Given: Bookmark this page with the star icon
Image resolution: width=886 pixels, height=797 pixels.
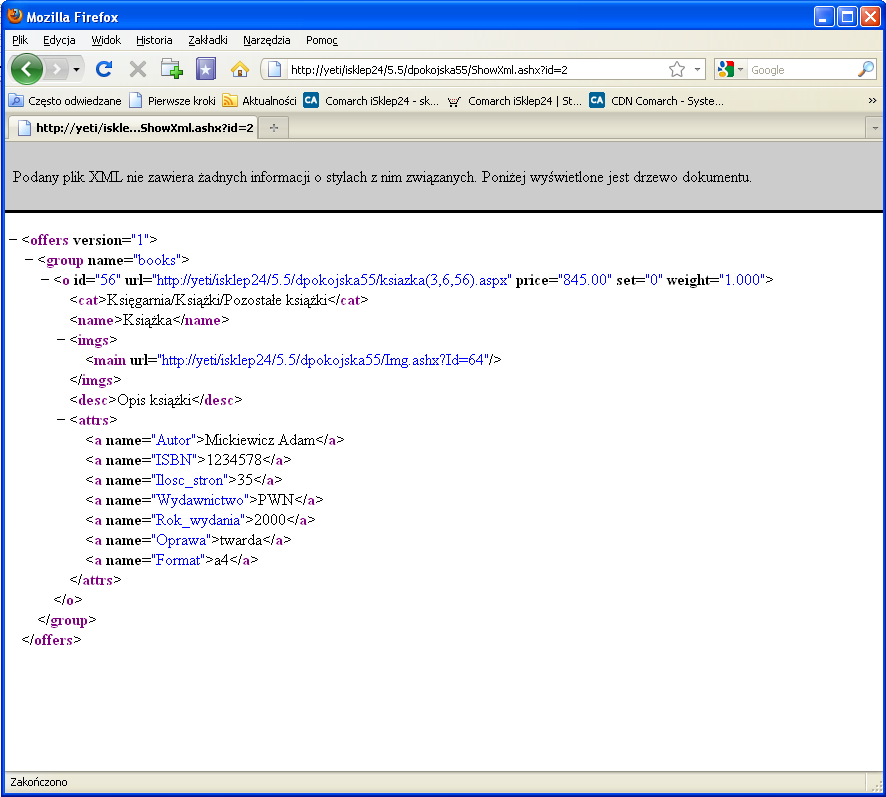Looking at the screenshot, I should click(x=676, y=70).
